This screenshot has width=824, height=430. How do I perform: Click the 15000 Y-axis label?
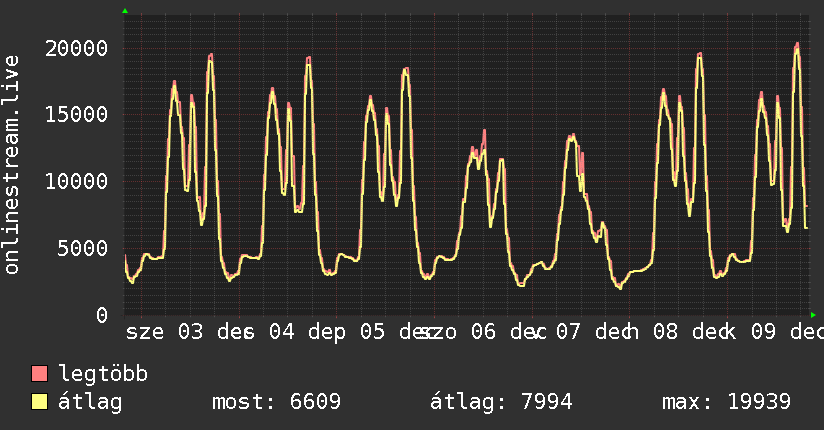click(x=76, y=115)
